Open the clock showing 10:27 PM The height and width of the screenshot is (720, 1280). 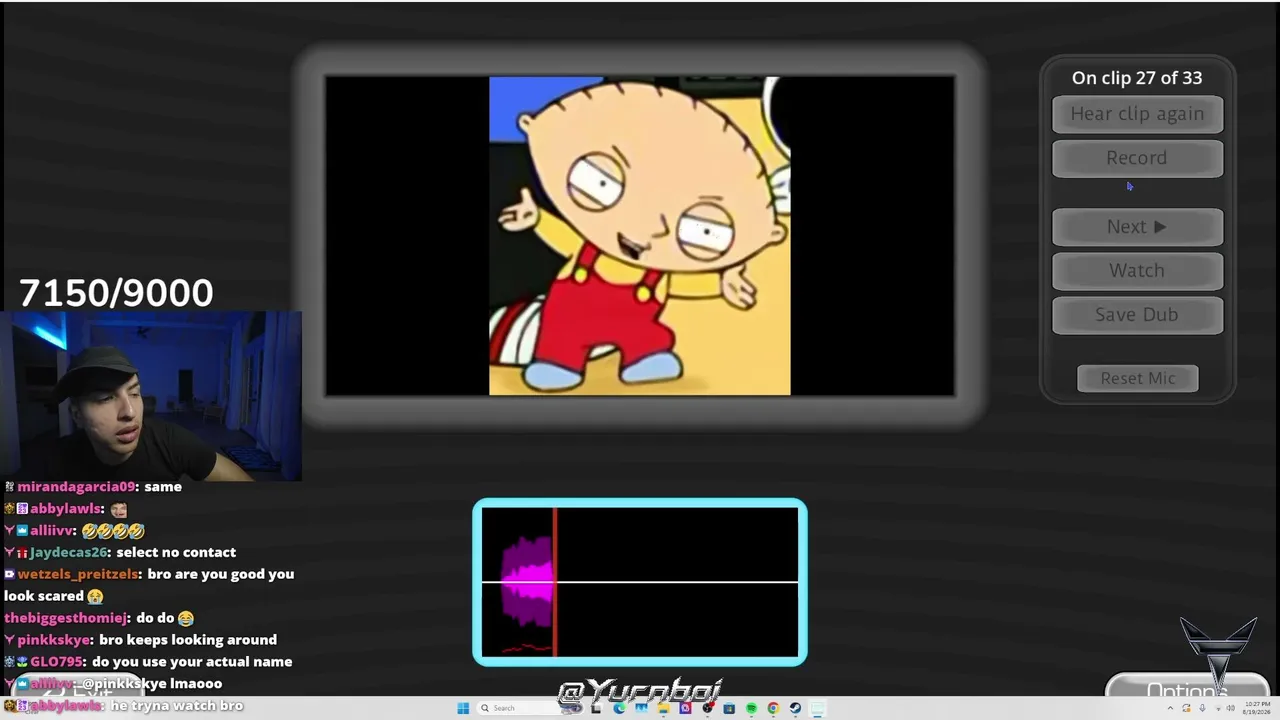[x=1257, y=708]
